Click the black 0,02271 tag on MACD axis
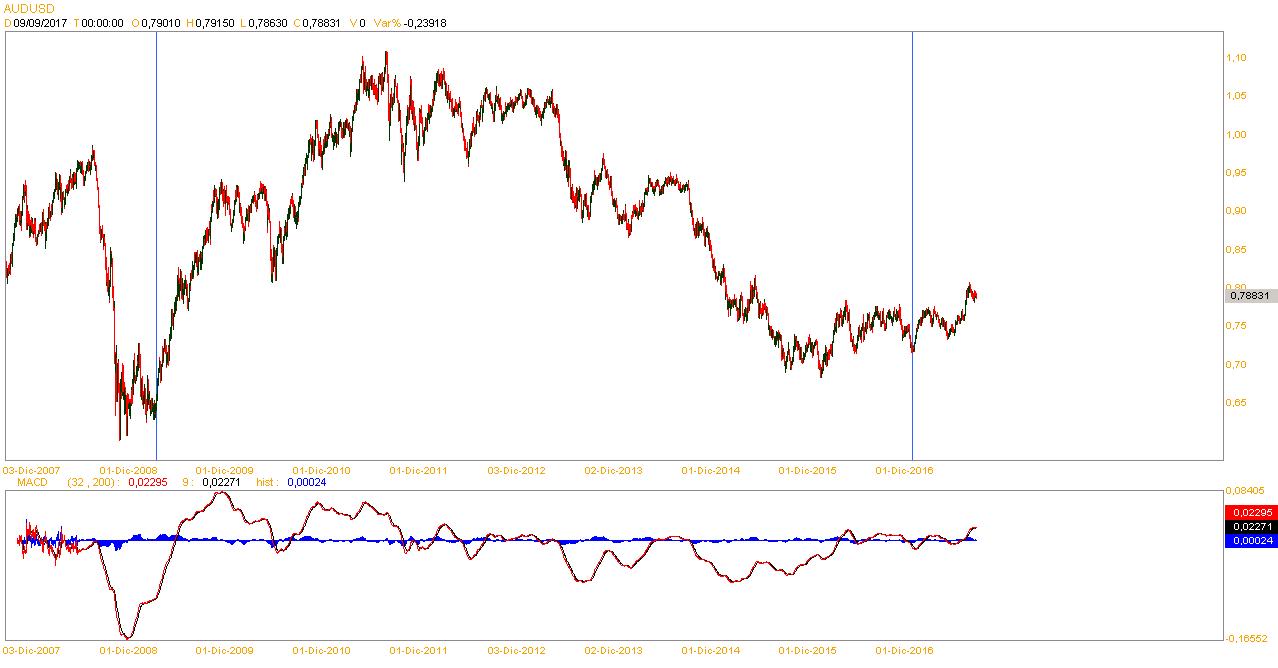Screen dimensions: 1278x668 [x=1250, y=526]
